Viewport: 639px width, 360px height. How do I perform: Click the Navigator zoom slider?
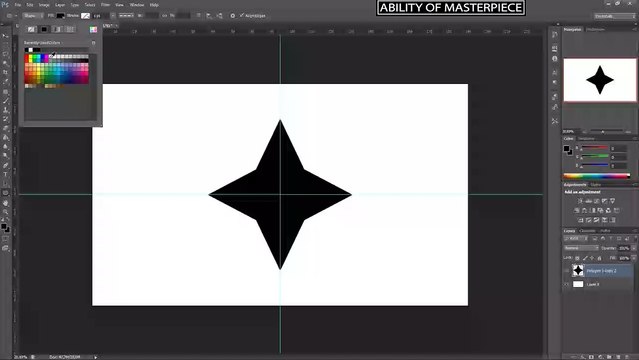[x=603, y=132]
